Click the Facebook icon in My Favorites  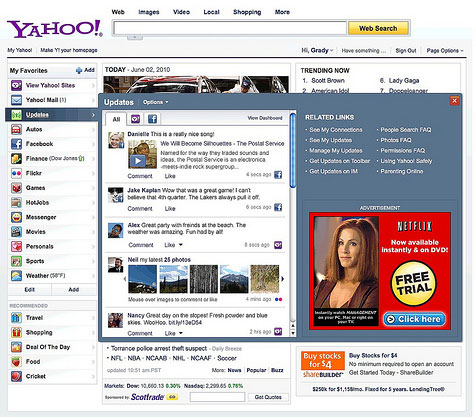(x=16, y=144)
